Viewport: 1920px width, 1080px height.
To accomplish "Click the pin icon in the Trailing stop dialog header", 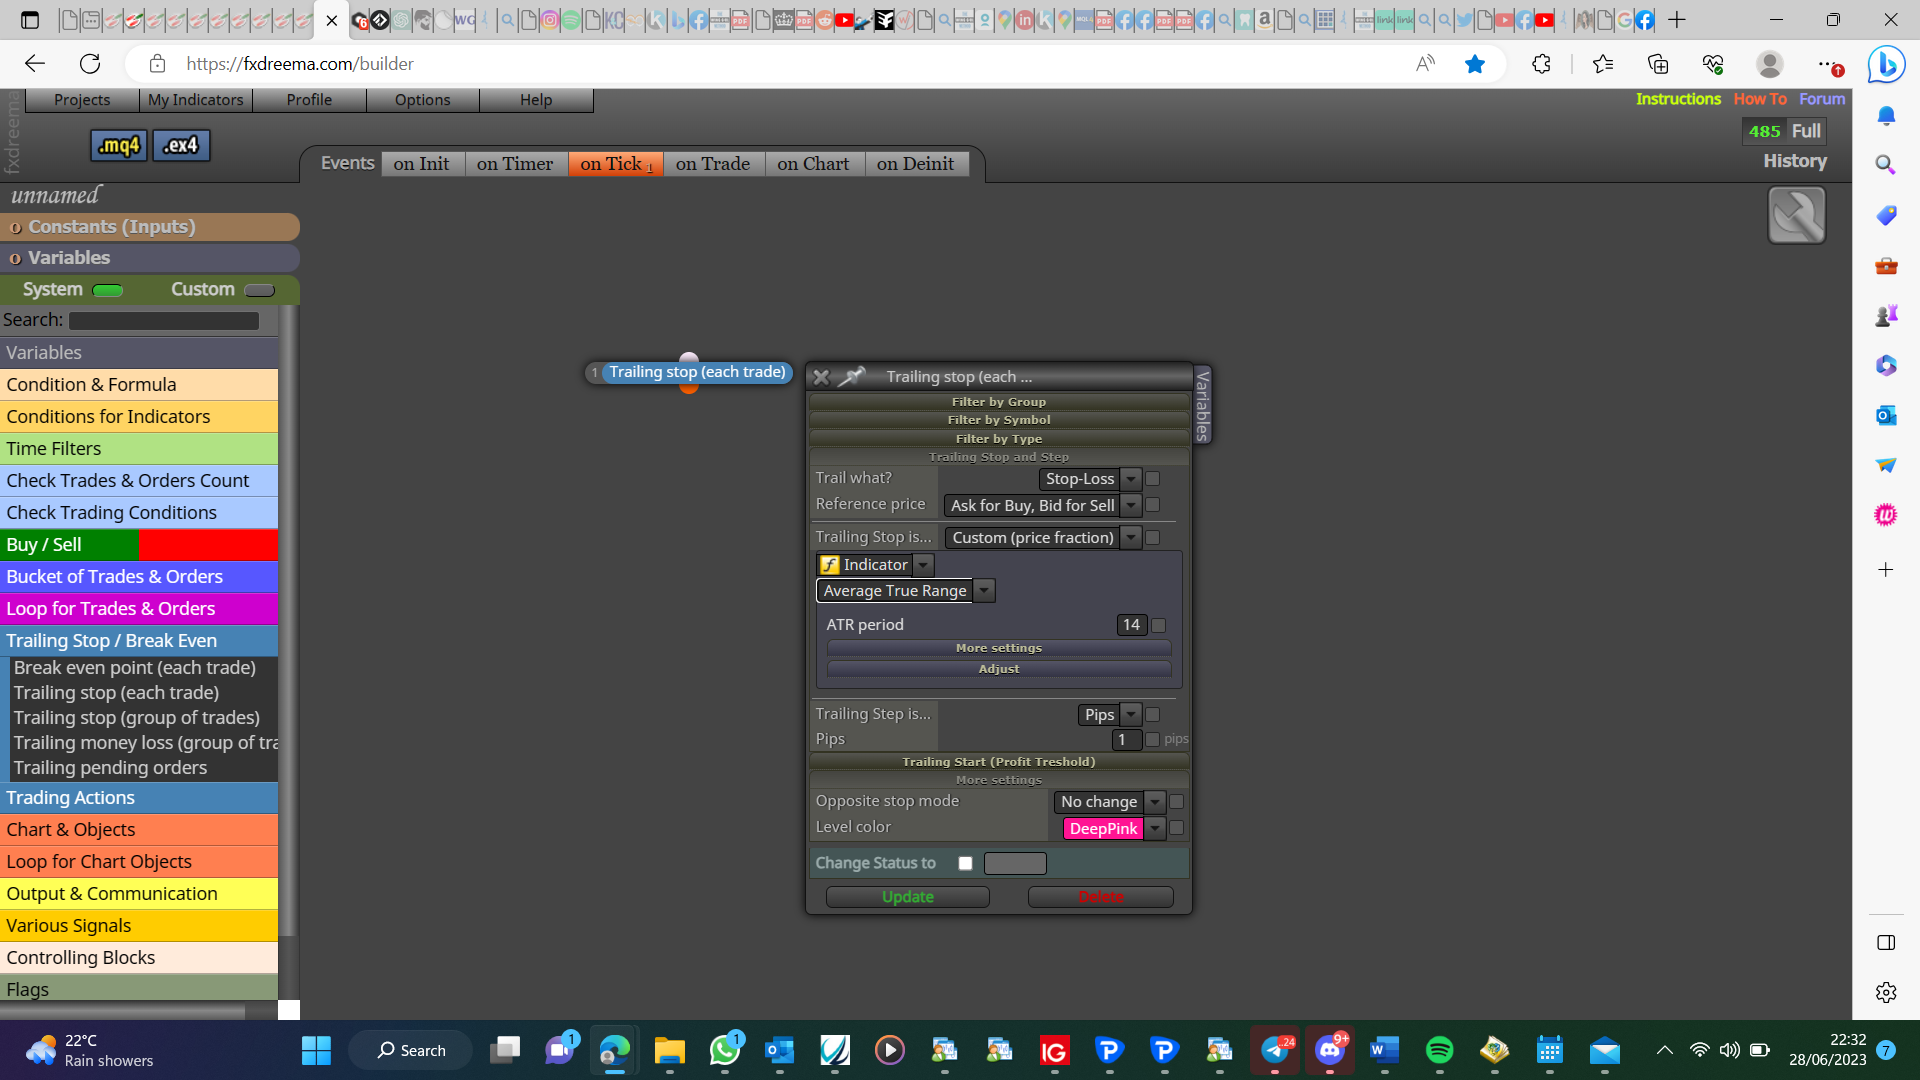I will click(851, 377).
